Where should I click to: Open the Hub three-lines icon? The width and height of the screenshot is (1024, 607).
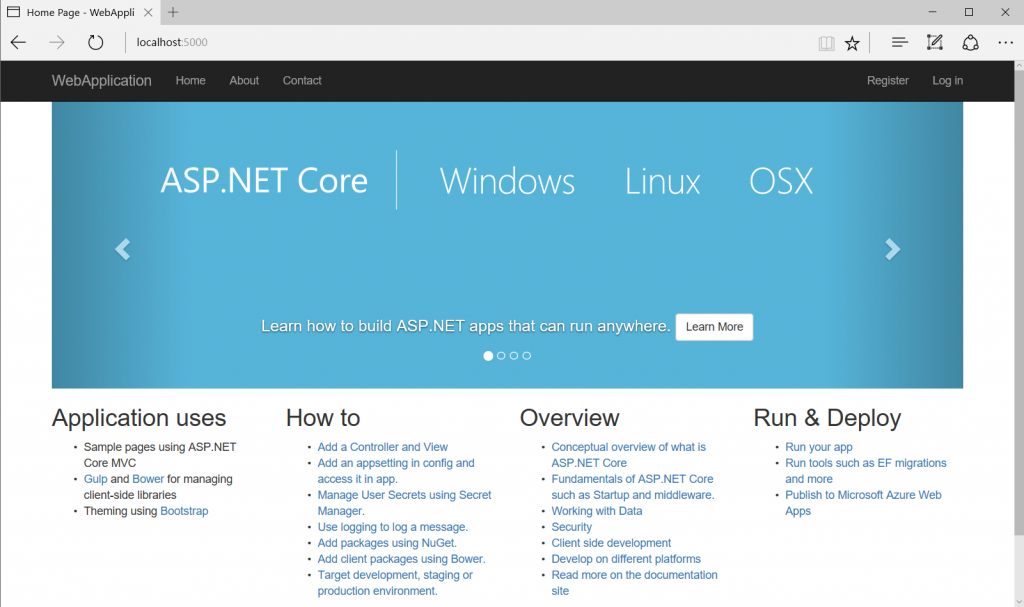point(899,42)
